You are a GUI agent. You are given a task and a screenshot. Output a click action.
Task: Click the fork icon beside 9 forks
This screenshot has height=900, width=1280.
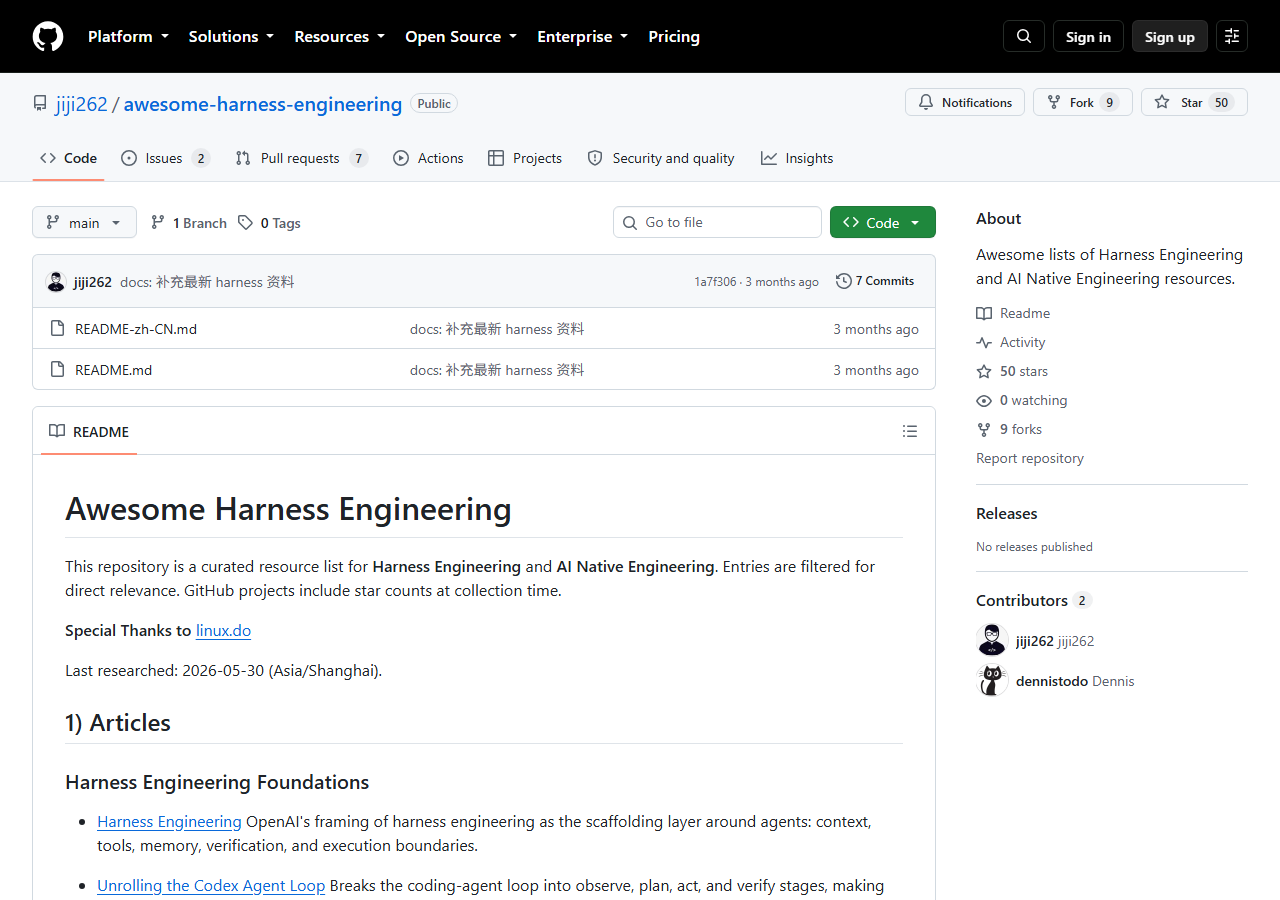click(984, 429)
